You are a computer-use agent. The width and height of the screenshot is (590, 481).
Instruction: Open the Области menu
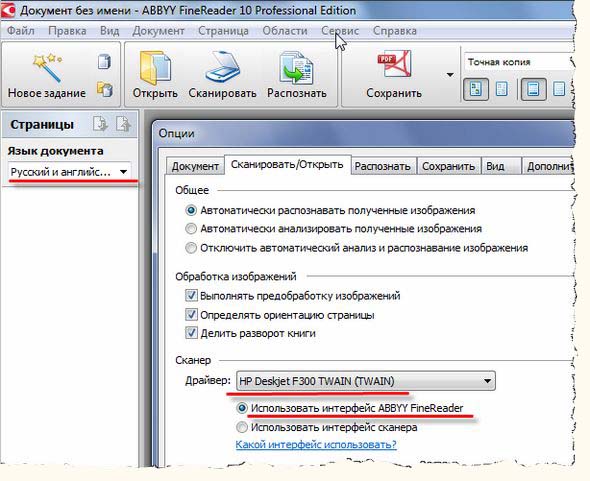click(x=285, y=31)
